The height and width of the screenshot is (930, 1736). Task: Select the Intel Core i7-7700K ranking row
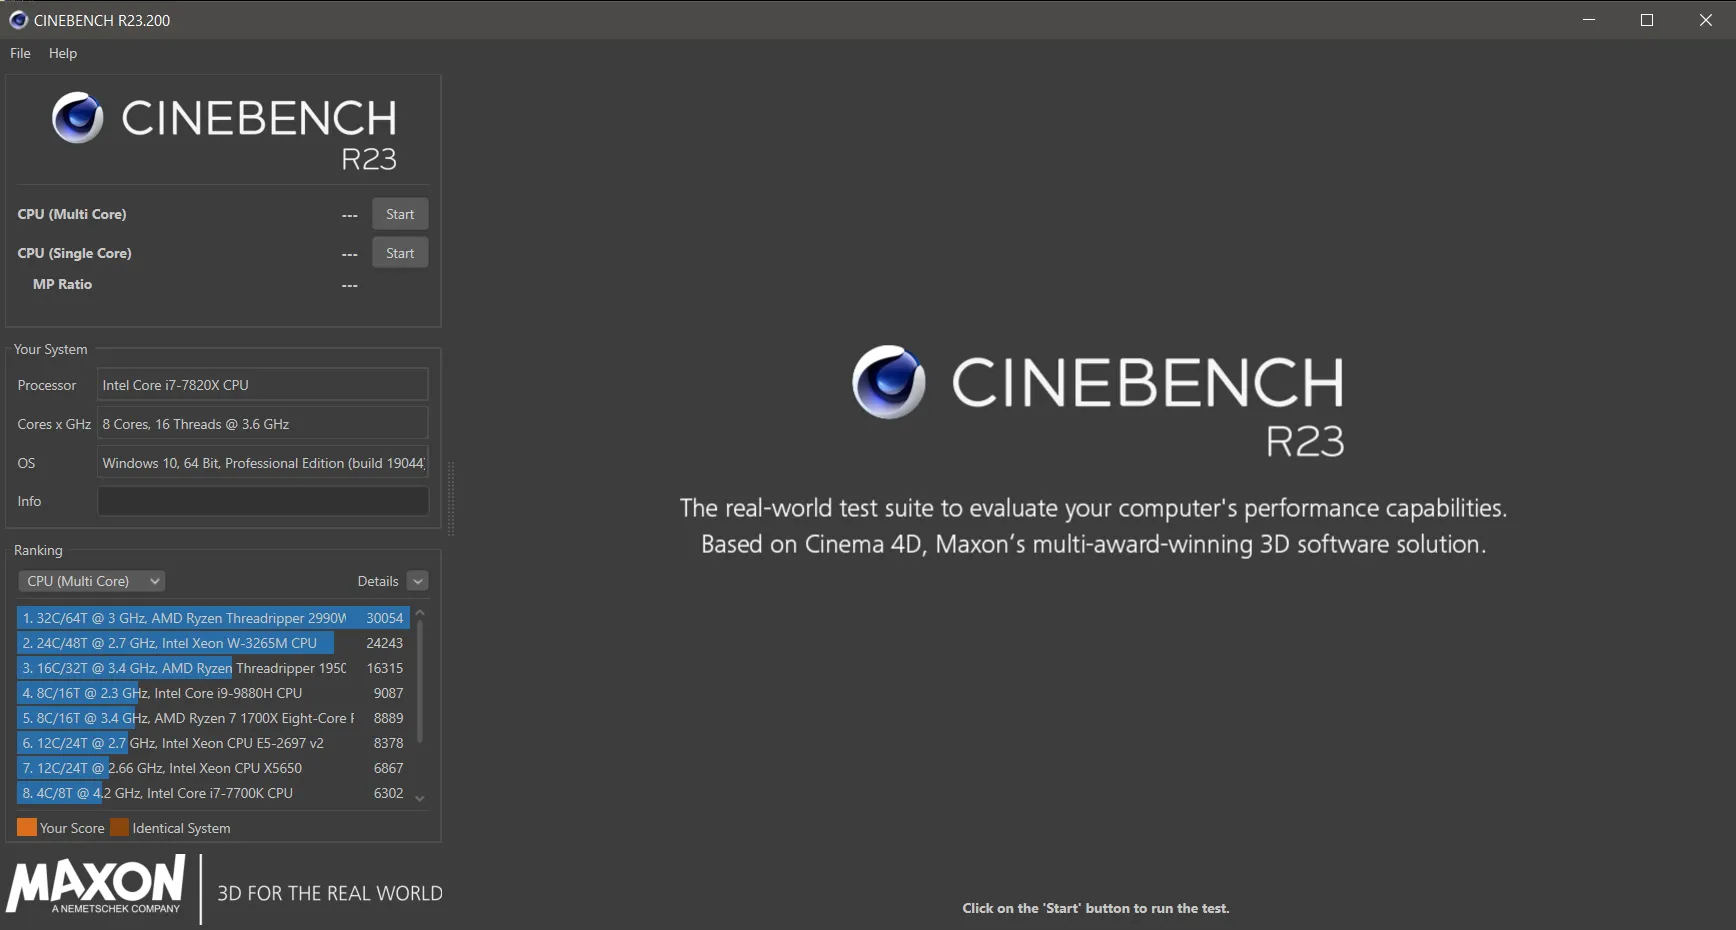[x=213, y=793]
